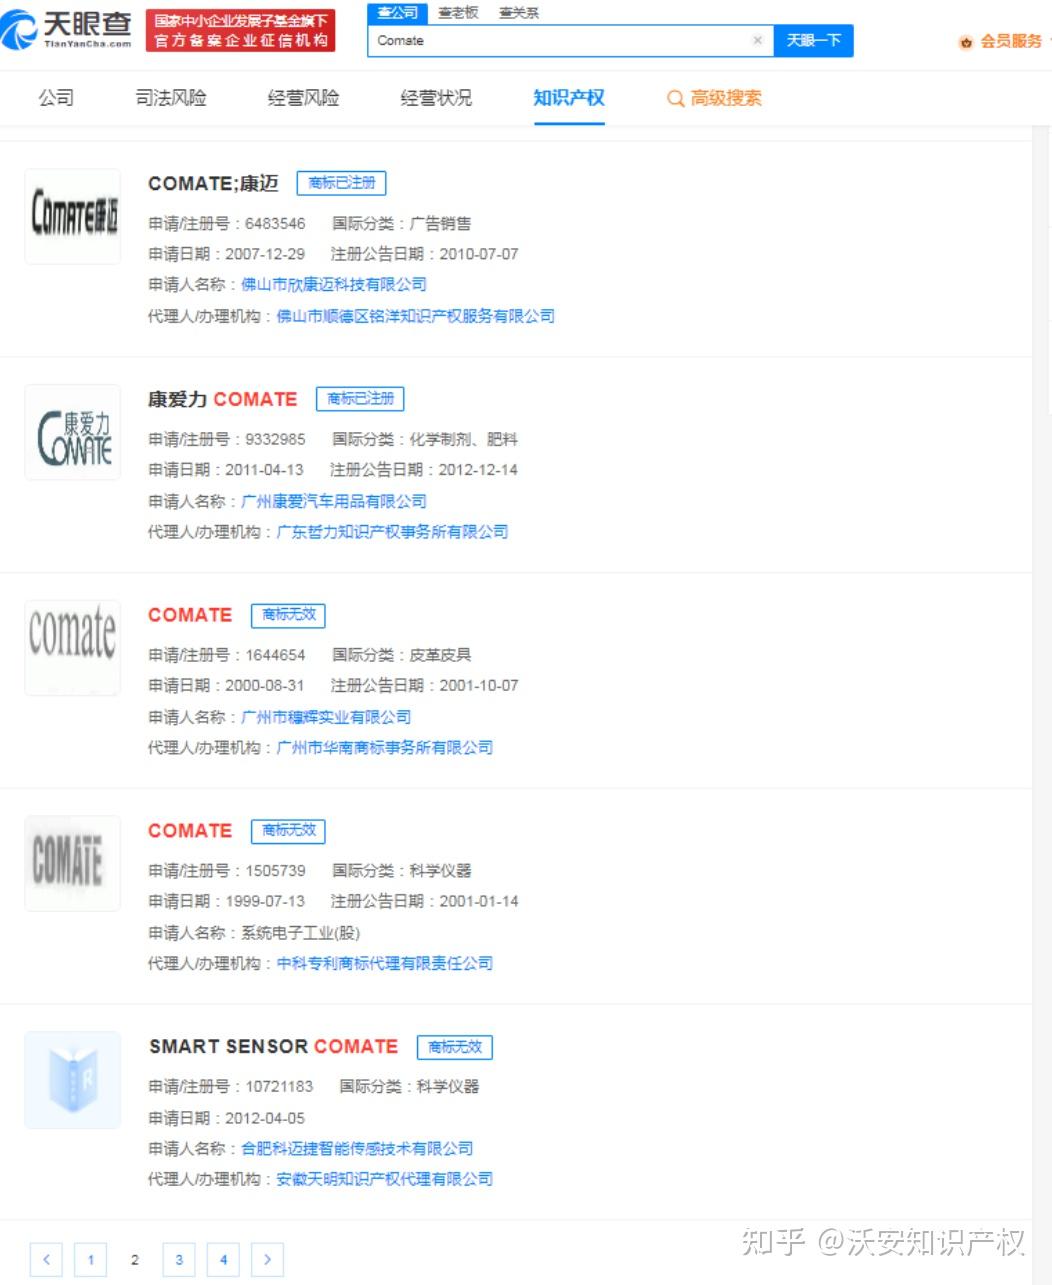Open advanced search via the magnifier icon
This screenshot has height=1285, width=1052.
pos(674,98)
